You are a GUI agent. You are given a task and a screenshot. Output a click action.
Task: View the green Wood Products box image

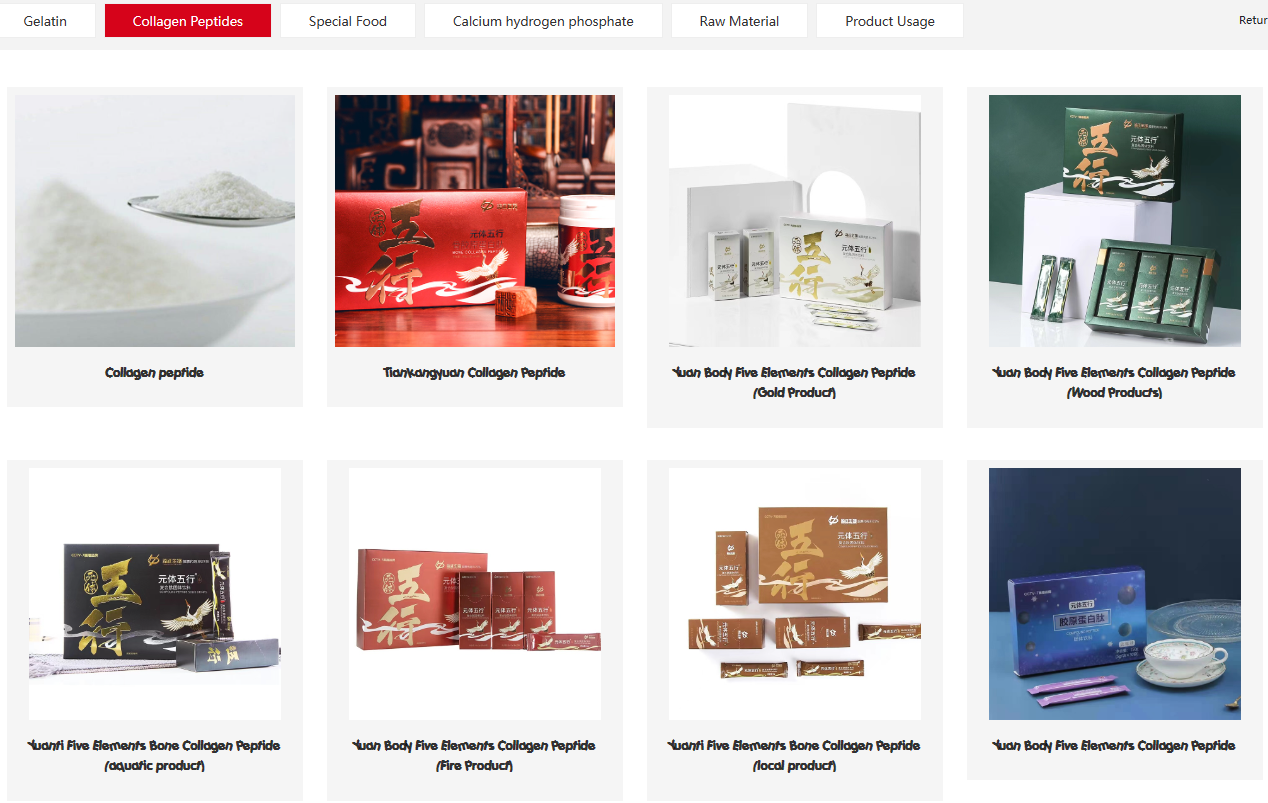point(1115,221)
